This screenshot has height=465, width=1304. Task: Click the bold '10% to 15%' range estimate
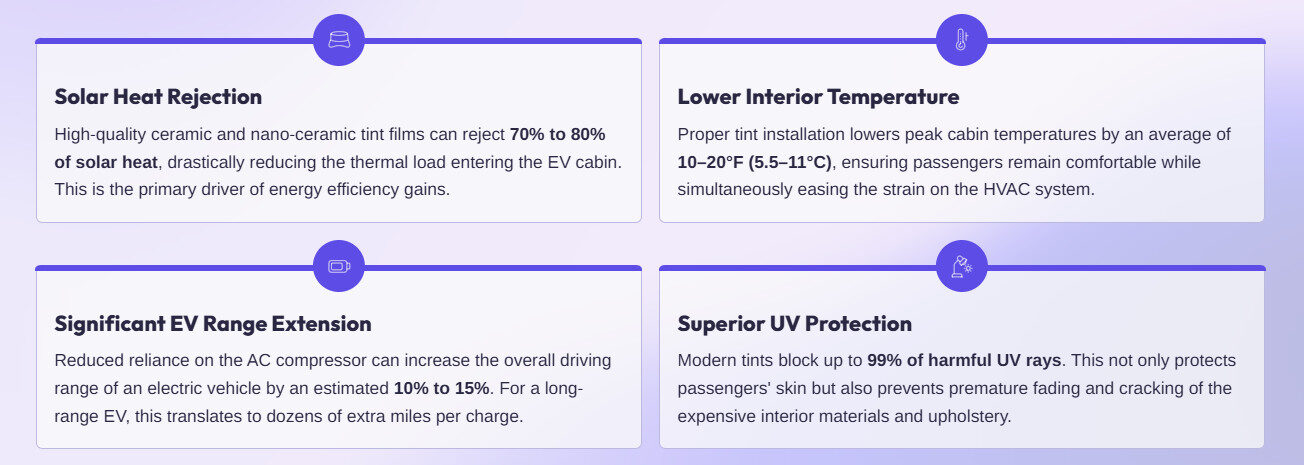pos(441,388)
